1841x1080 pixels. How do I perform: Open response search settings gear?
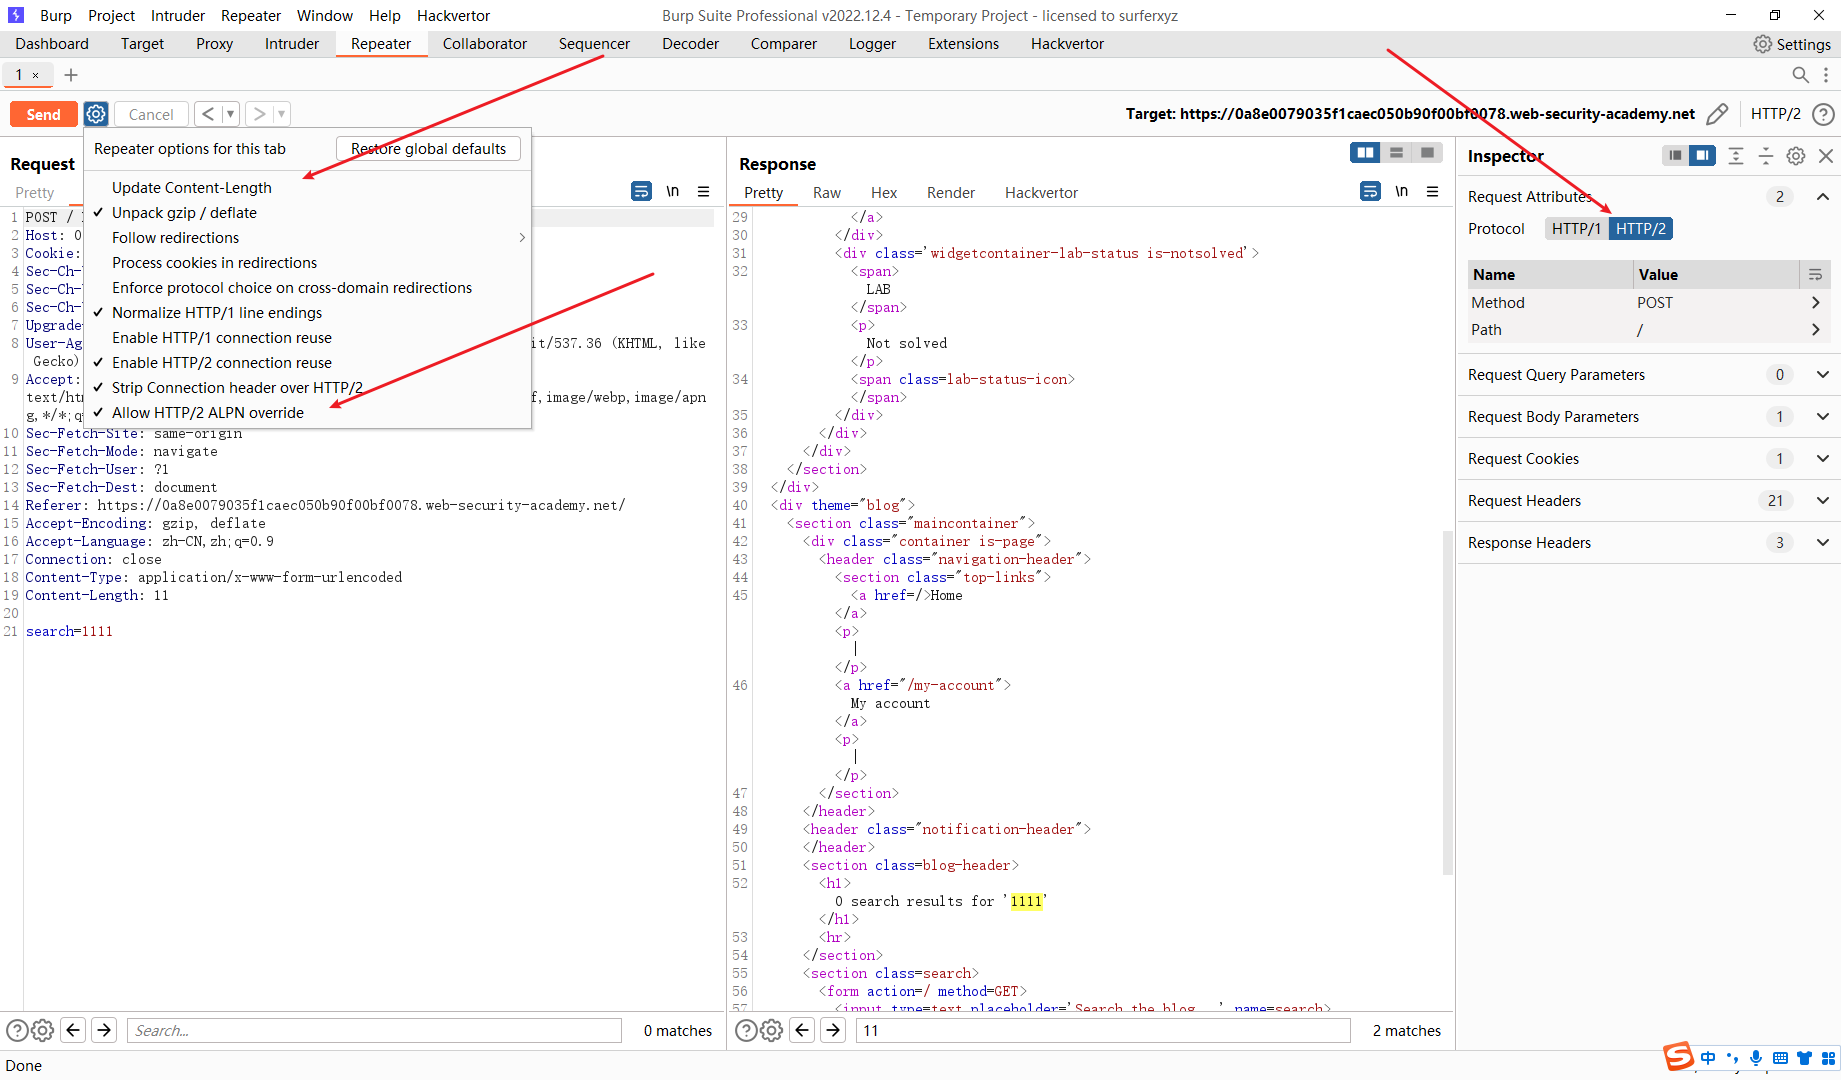[x=771, y=1030]
